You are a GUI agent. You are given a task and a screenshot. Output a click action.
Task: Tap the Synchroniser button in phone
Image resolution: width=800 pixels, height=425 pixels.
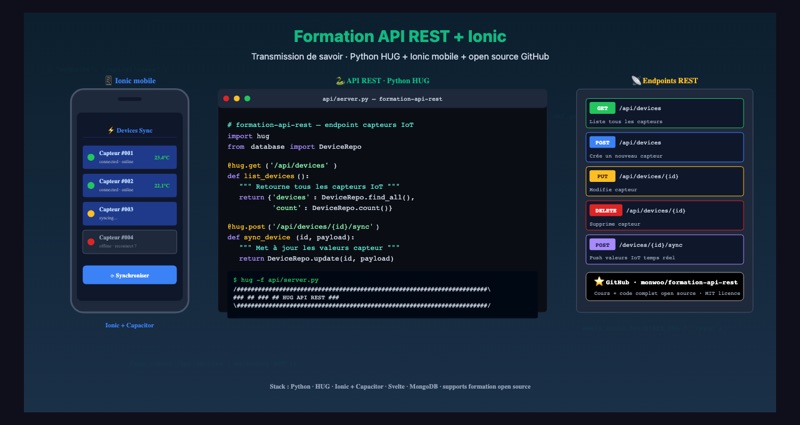point(130,275)
